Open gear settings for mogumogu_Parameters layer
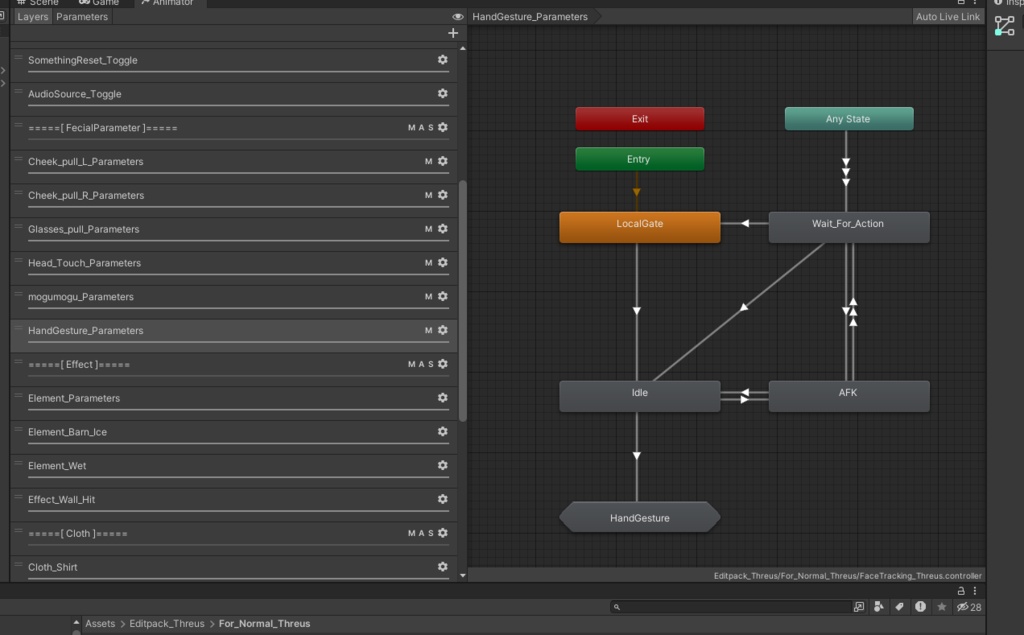The image size is (1024, 635). coord(443,297)
